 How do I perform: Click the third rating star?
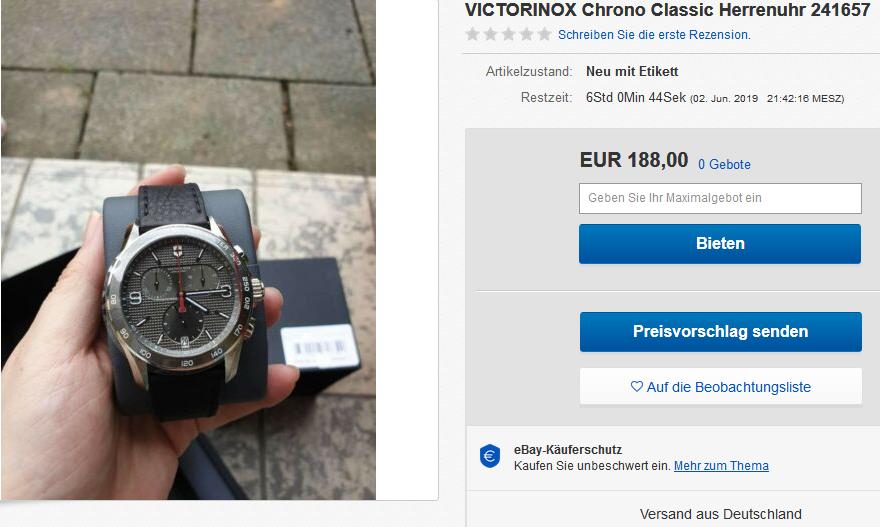(508, 34)
